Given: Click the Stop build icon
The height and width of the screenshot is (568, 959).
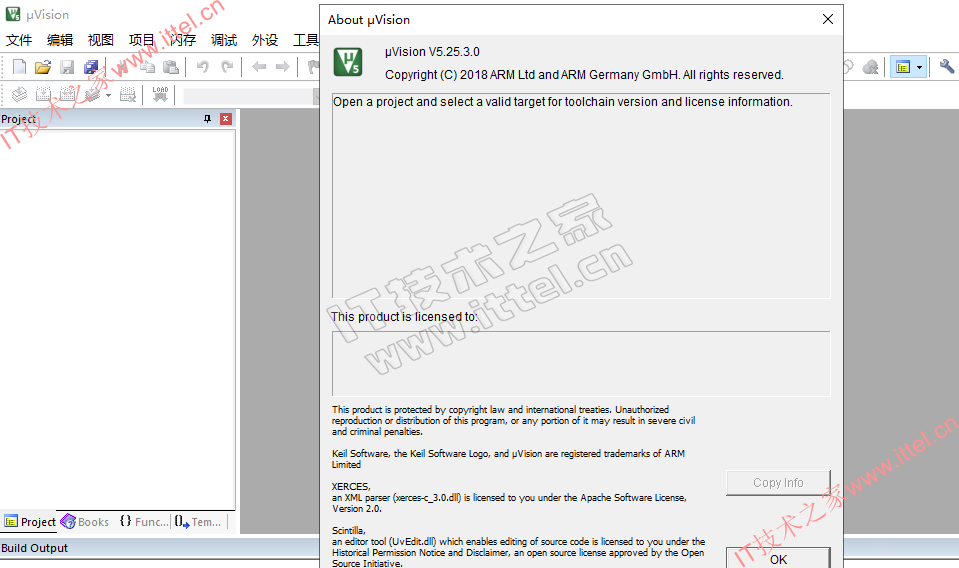Looking at the screenshot, I should pos(128,94).
